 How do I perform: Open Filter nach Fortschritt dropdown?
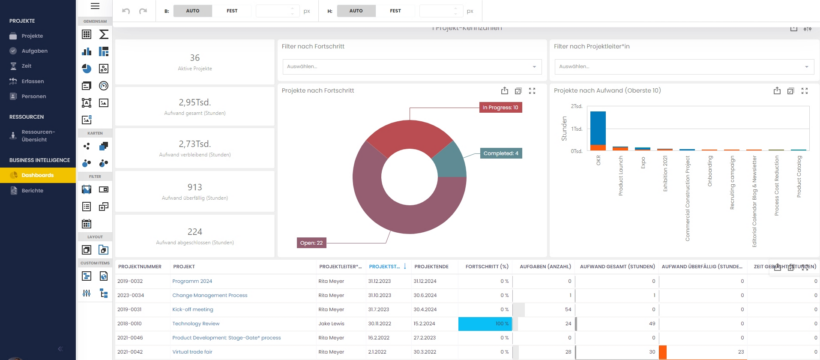point(412,66)
